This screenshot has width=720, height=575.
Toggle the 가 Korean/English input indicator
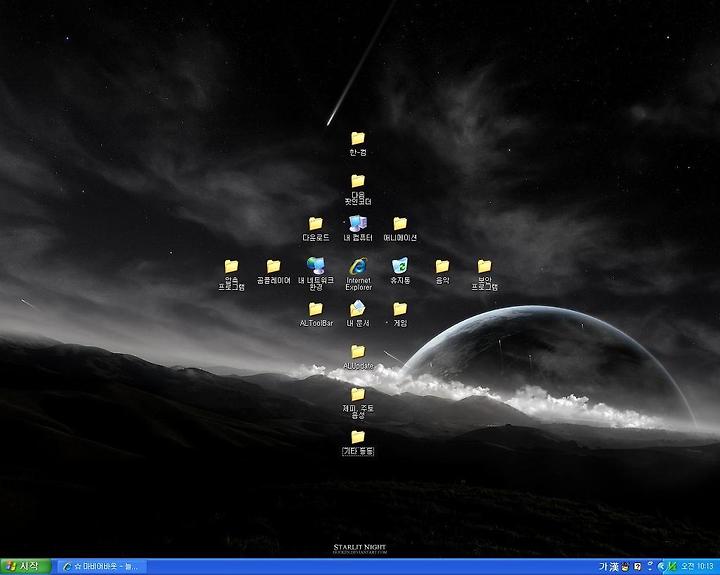tap(603, 567)
